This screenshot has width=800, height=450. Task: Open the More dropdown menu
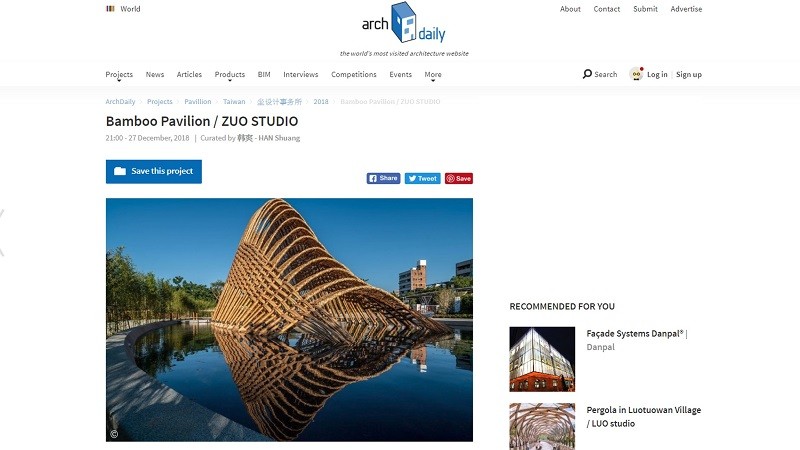tap(433, 74)
